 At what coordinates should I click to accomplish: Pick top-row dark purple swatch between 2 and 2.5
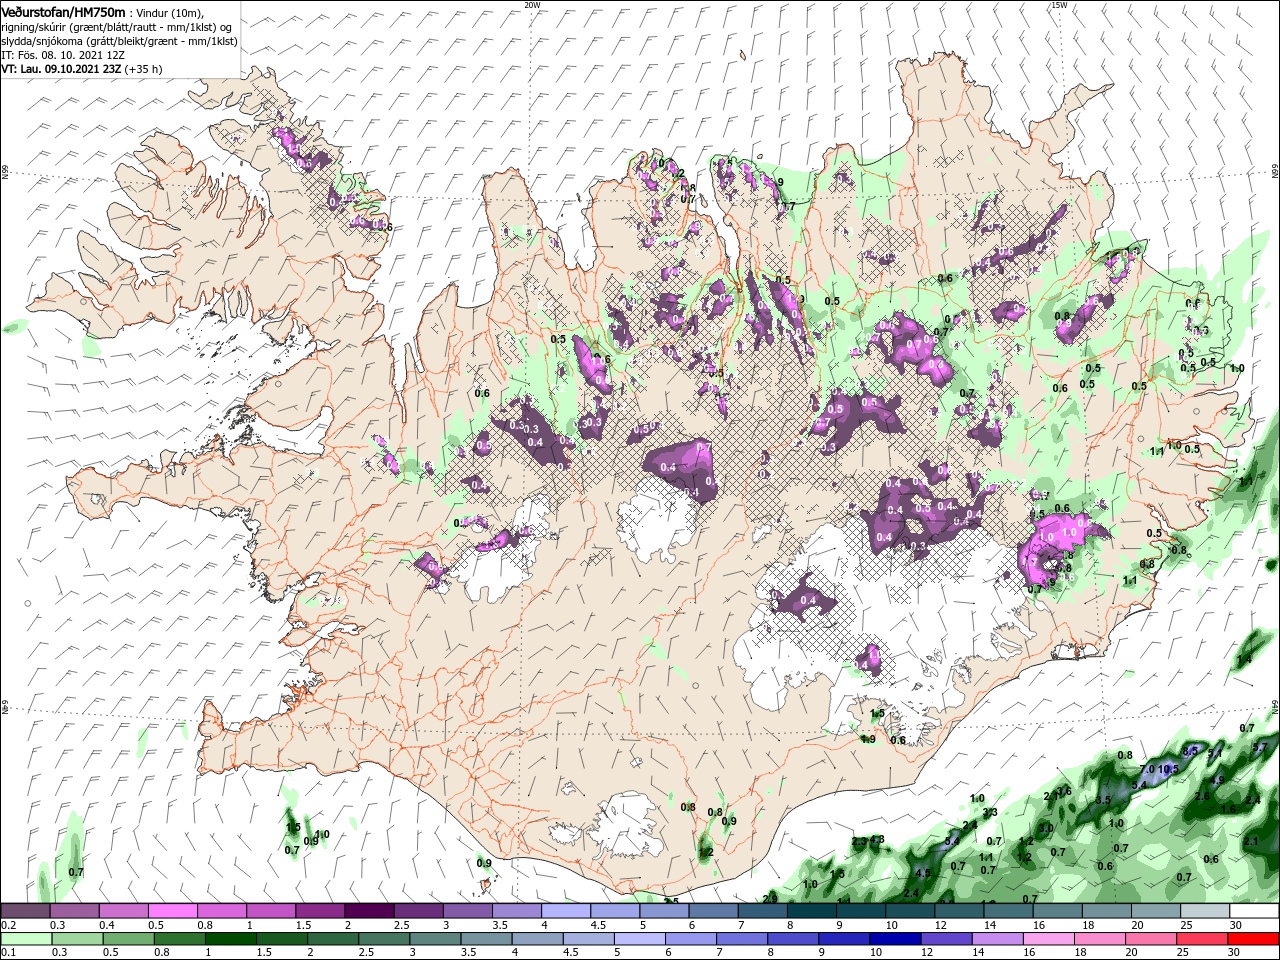point(368,911)
